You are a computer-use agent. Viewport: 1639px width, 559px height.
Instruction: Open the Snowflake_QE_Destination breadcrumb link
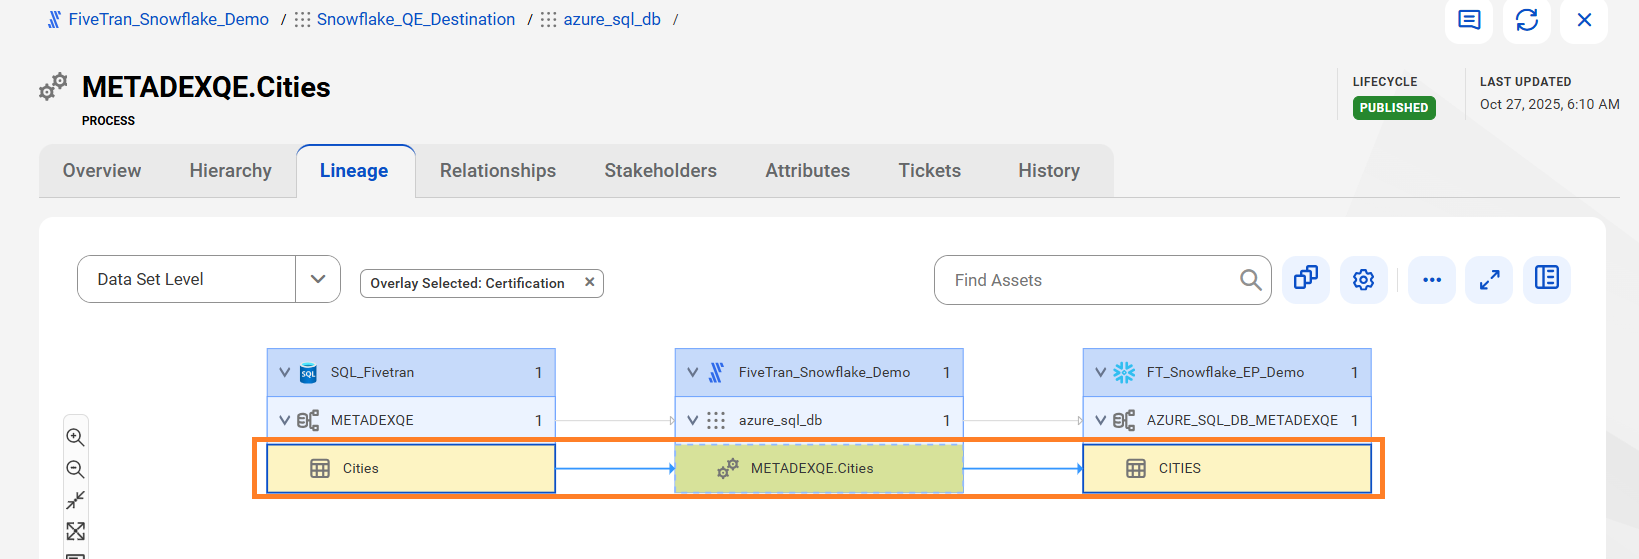[415, 20]
